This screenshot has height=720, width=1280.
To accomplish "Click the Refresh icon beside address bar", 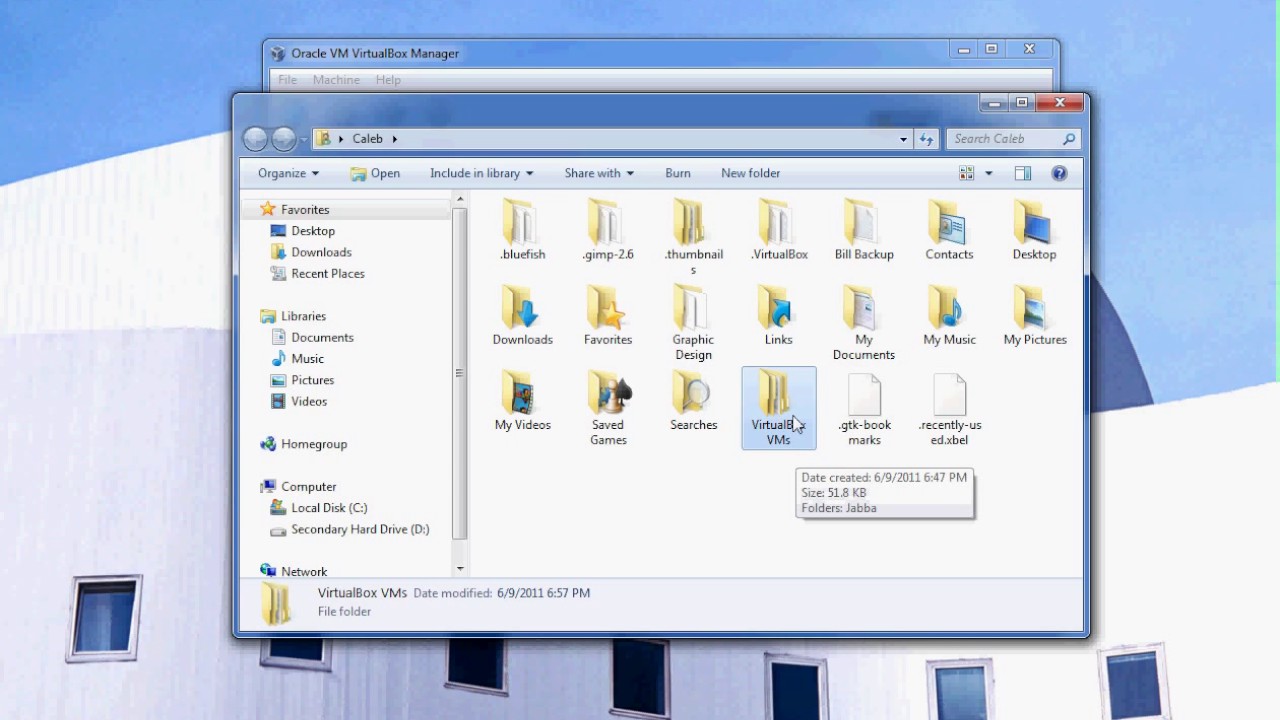I will [x=926, y=139].
